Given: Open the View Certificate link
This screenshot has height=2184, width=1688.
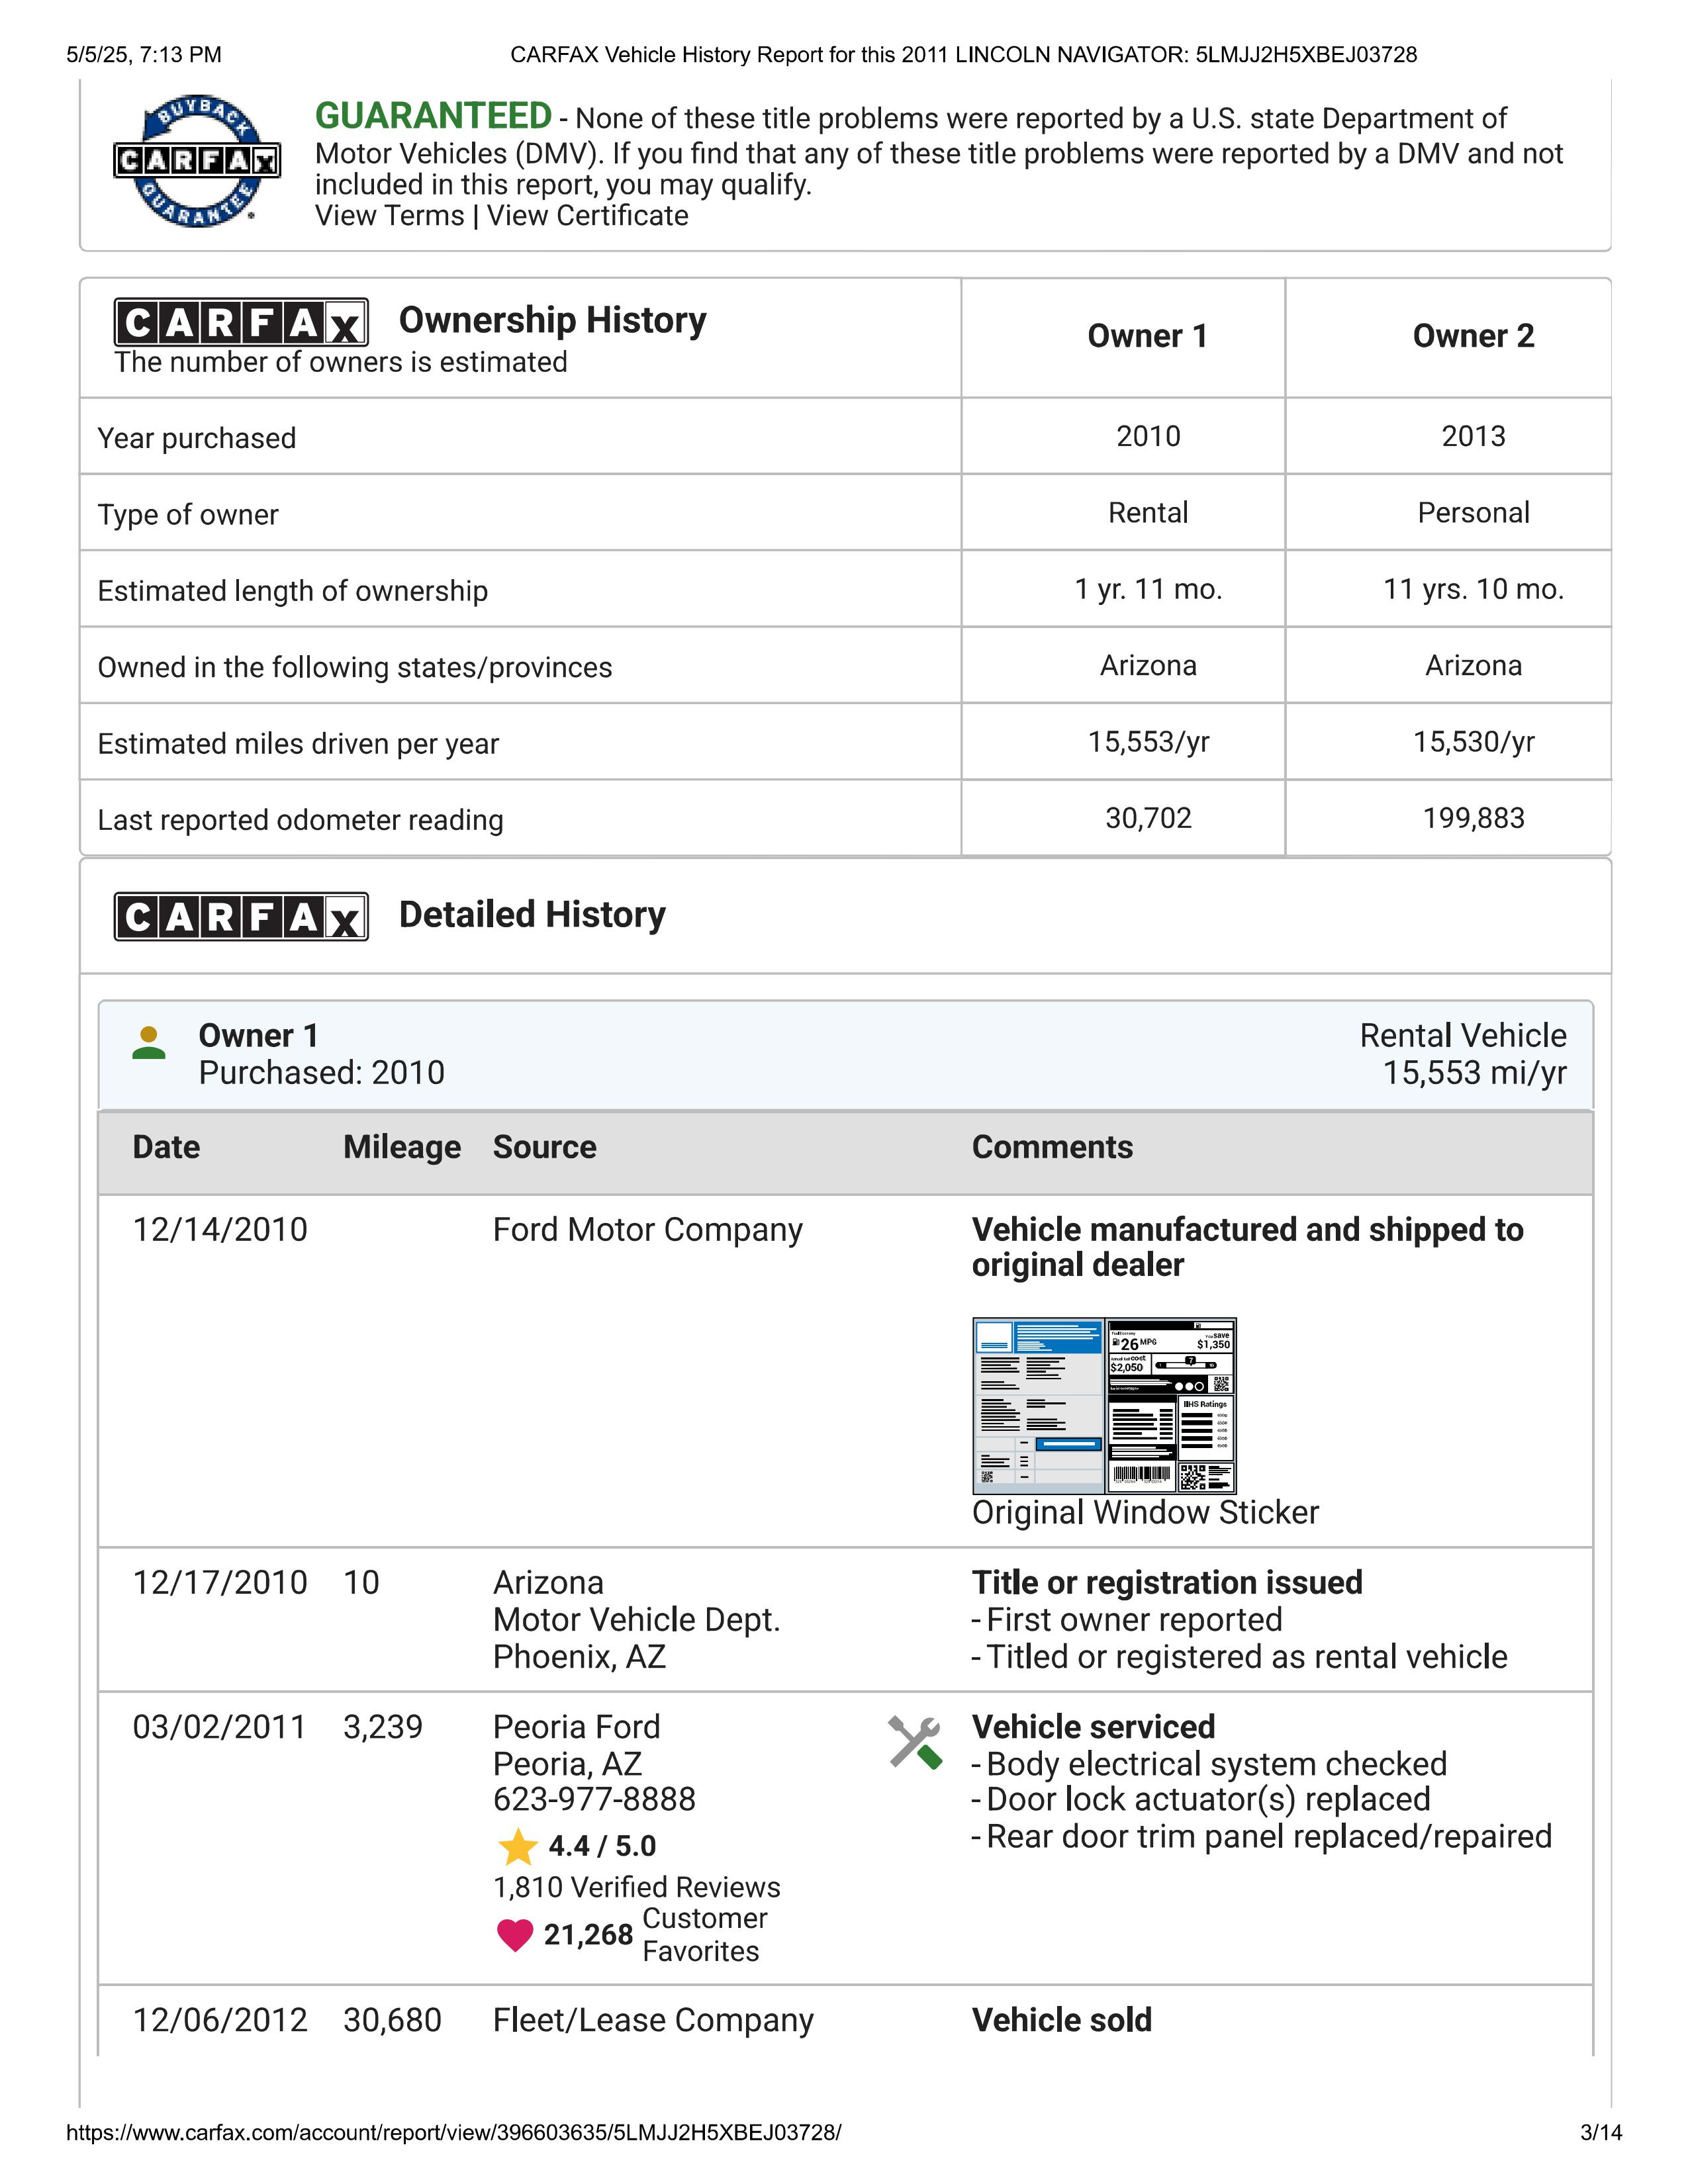Looking at the screenshot, I should [588, 216].
